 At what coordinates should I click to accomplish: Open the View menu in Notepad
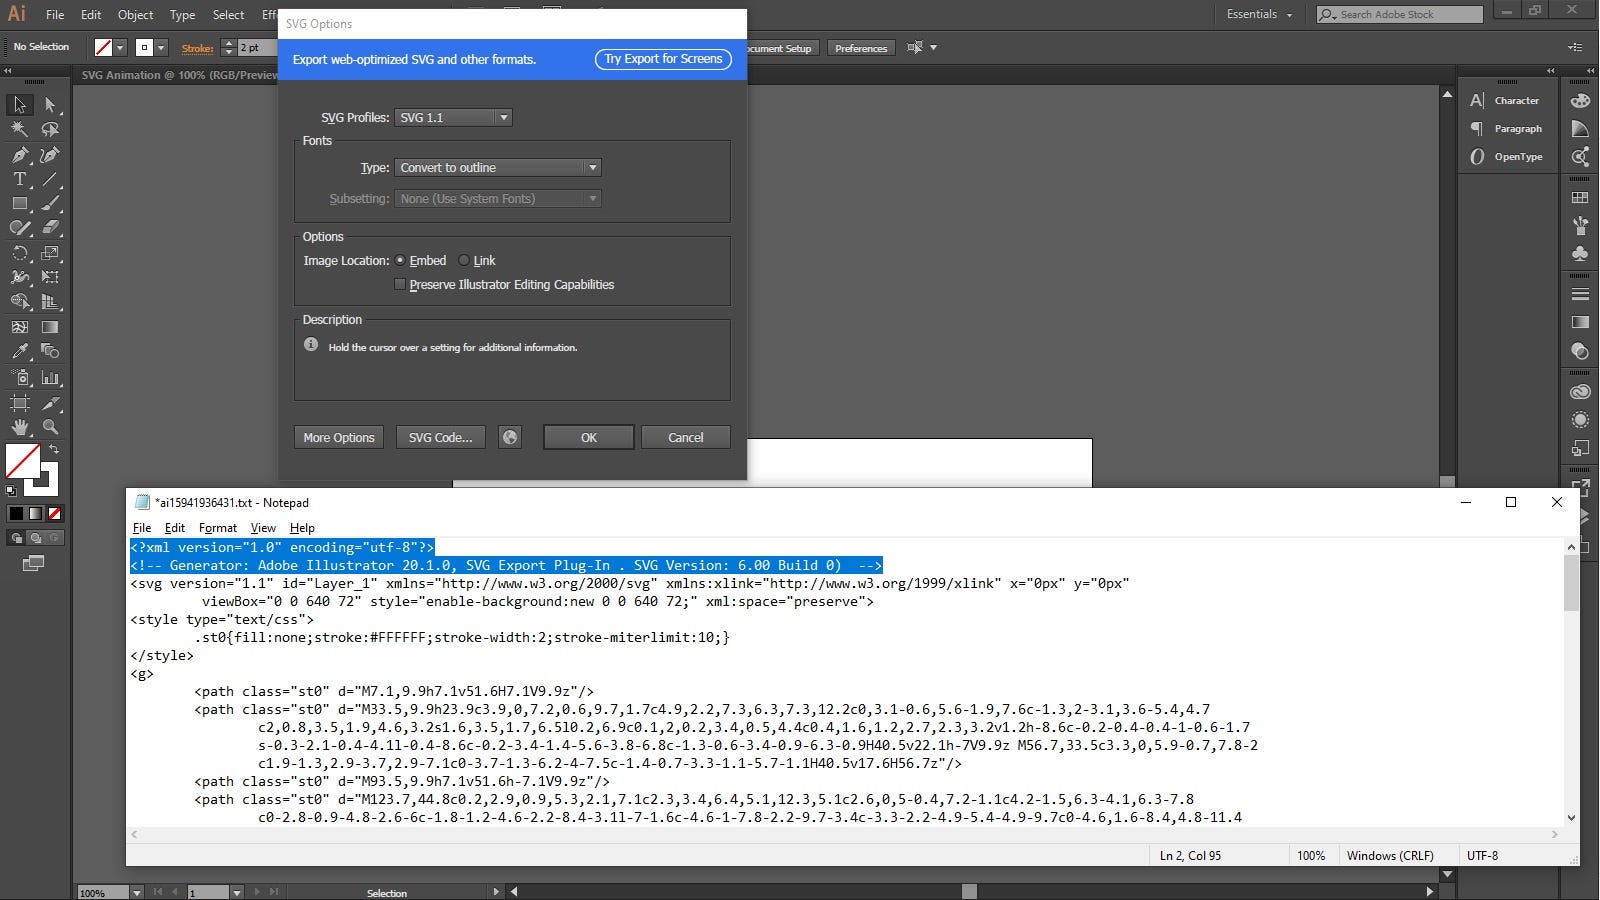tap(263, 528)
